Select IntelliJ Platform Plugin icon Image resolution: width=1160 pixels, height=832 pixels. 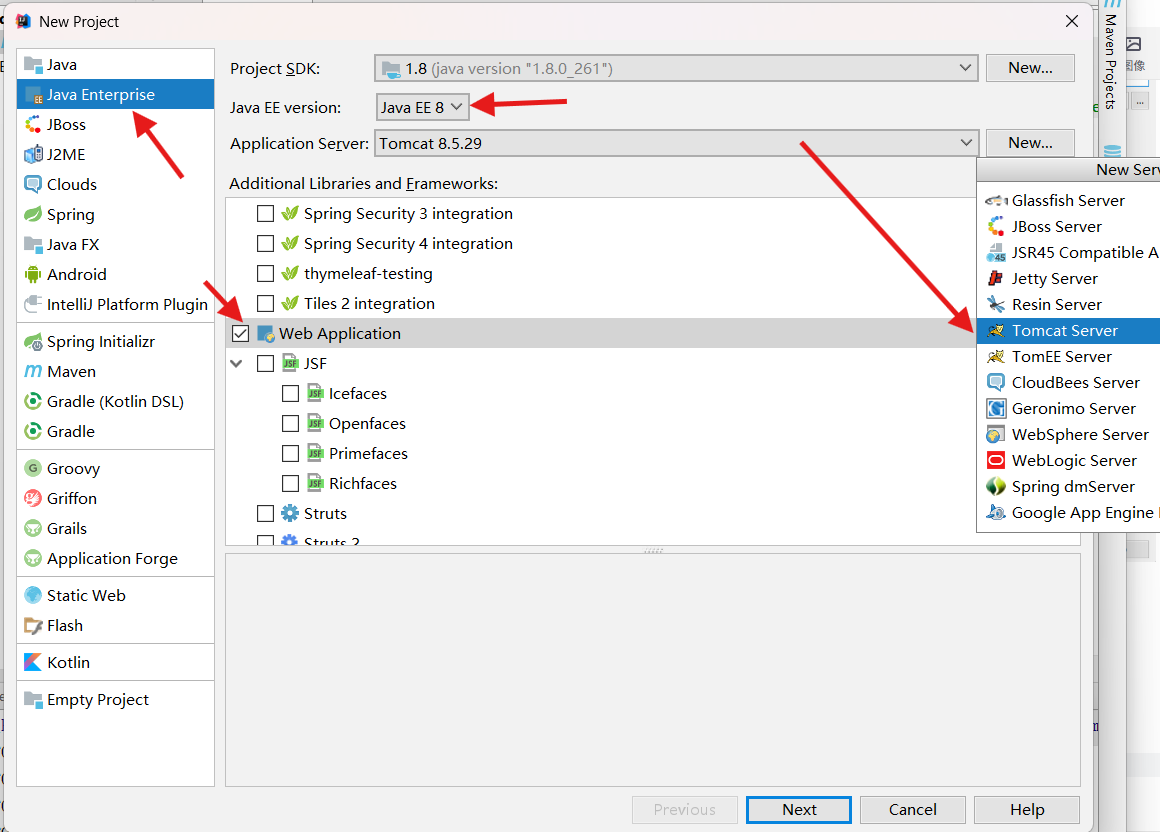(x=33, y=305)
